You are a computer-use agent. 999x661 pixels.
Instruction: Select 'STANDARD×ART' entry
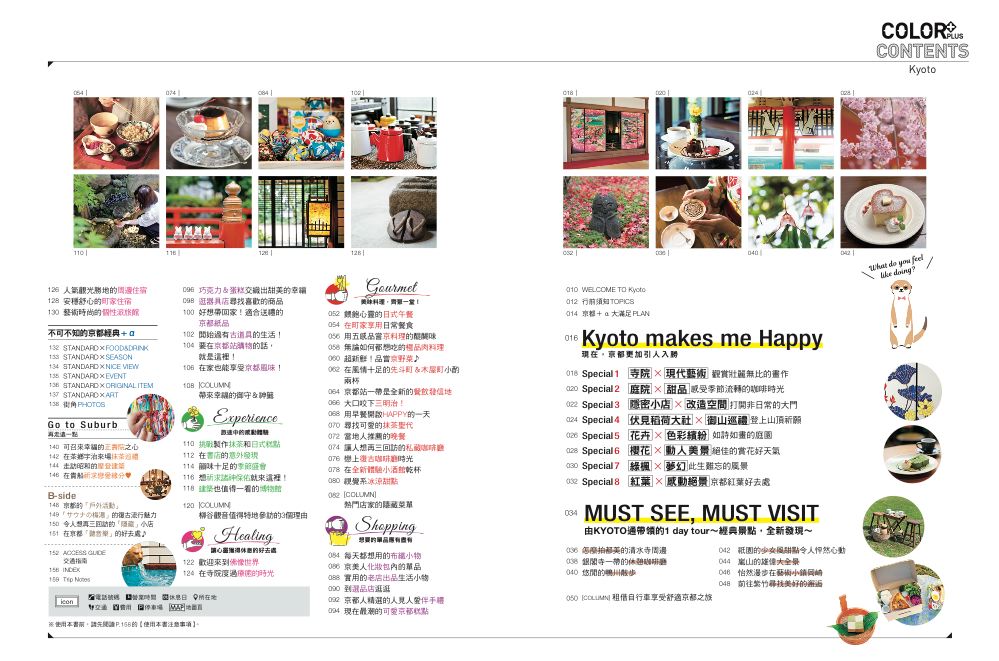[84, 395]
